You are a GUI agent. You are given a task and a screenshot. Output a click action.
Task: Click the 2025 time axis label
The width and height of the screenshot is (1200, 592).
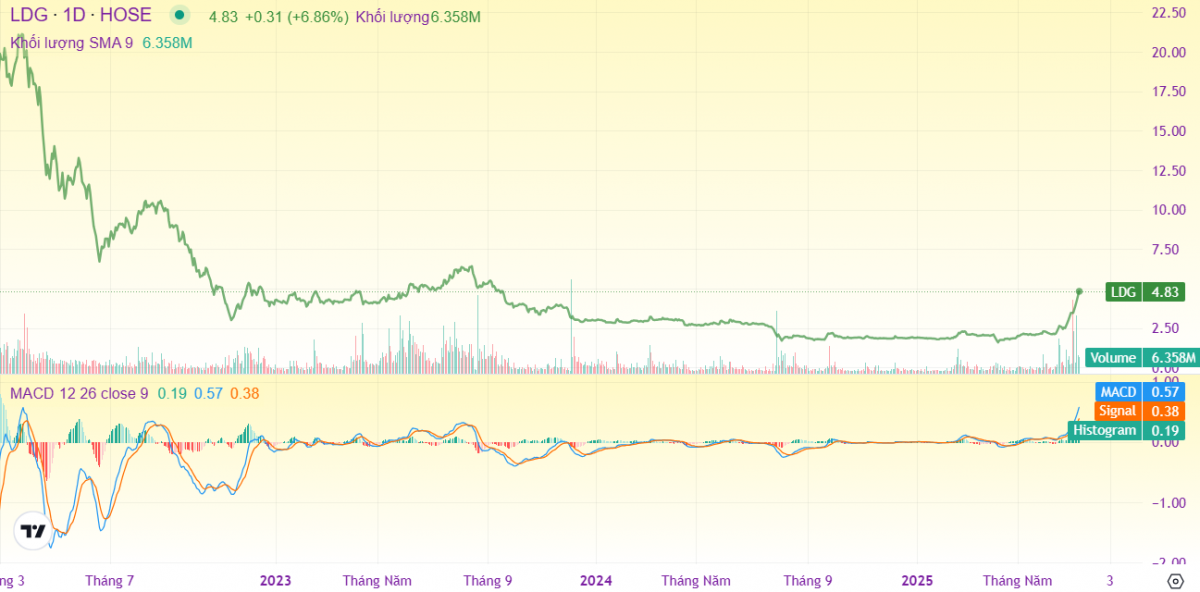click(918, 580)
